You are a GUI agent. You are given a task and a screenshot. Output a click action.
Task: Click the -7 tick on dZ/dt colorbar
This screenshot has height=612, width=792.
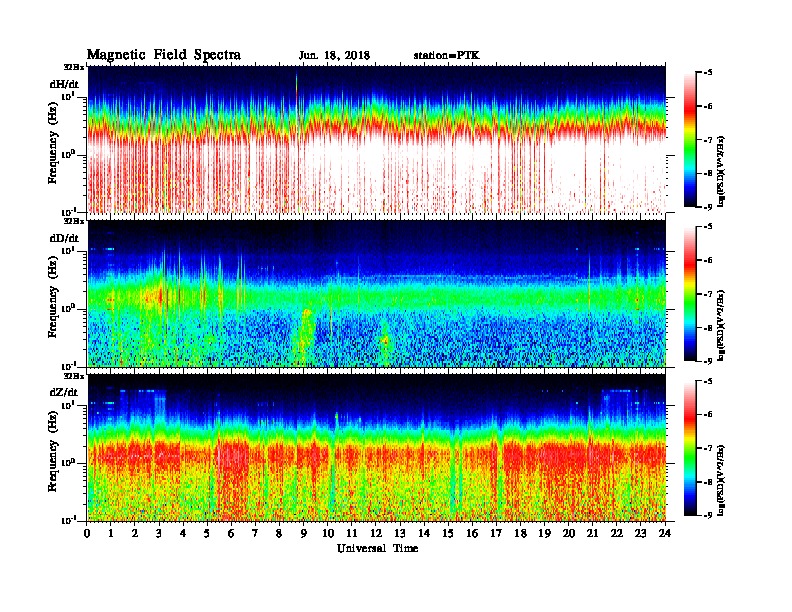(708, 448)
